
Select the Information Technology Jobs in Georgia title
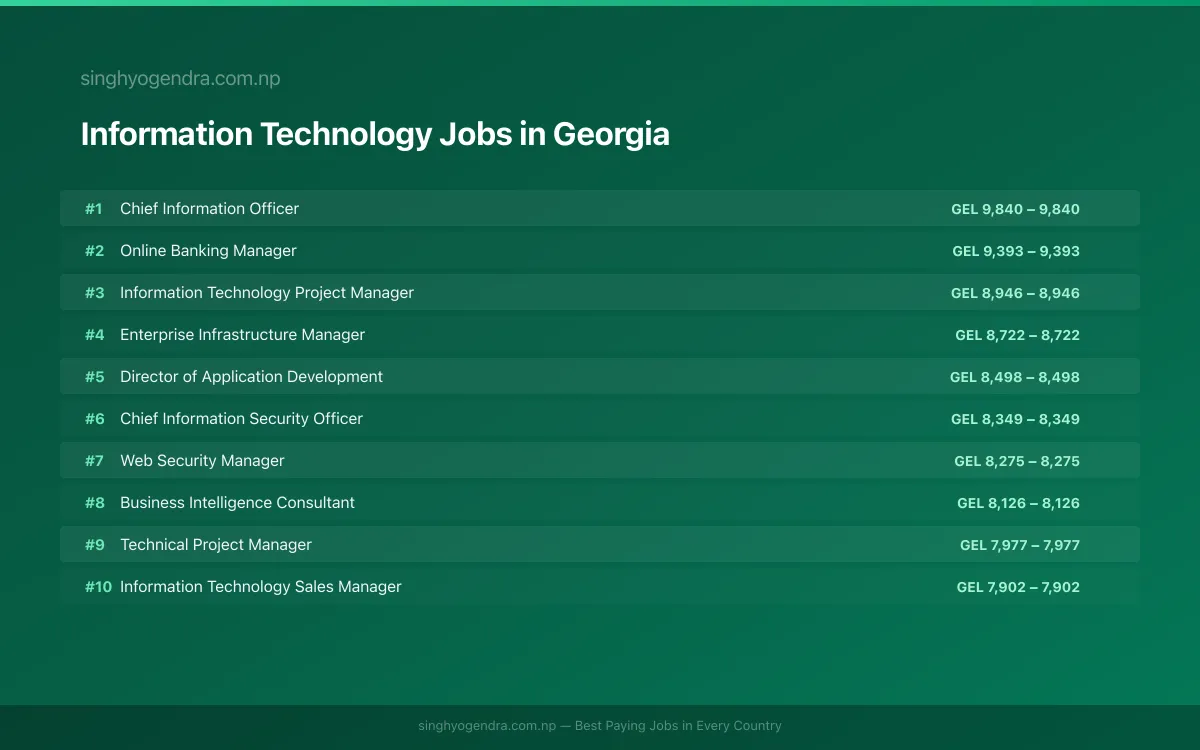[375, 134]
